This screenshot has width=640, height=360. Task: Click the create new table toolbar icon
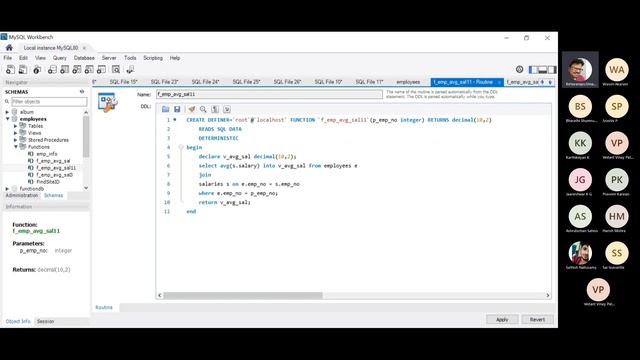64,70
